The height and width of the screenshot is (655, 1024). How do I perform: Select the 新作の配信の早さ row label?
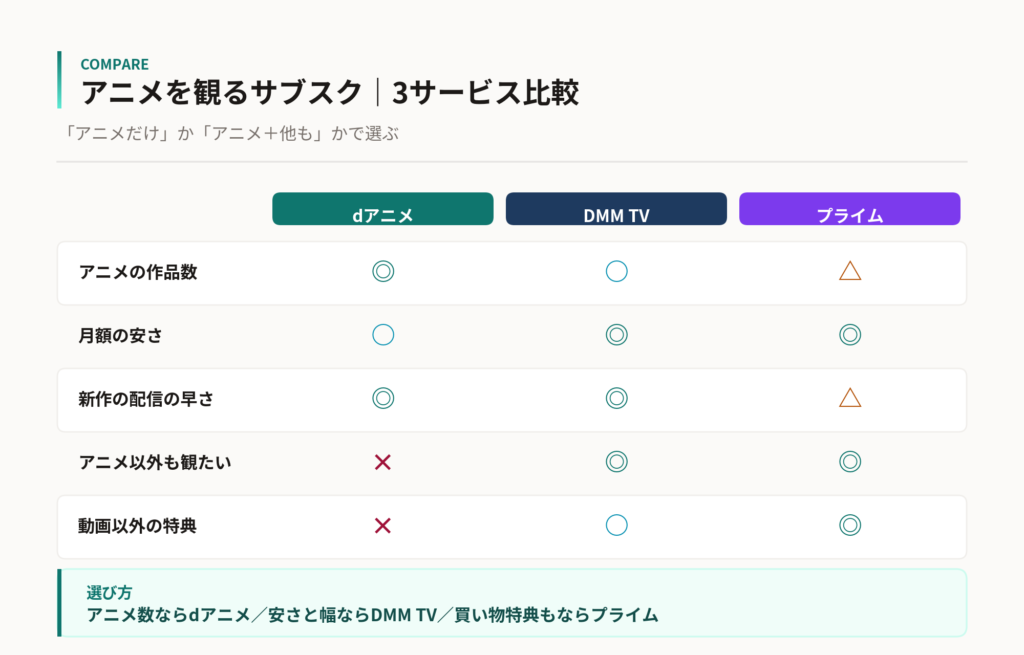(146, 398)
